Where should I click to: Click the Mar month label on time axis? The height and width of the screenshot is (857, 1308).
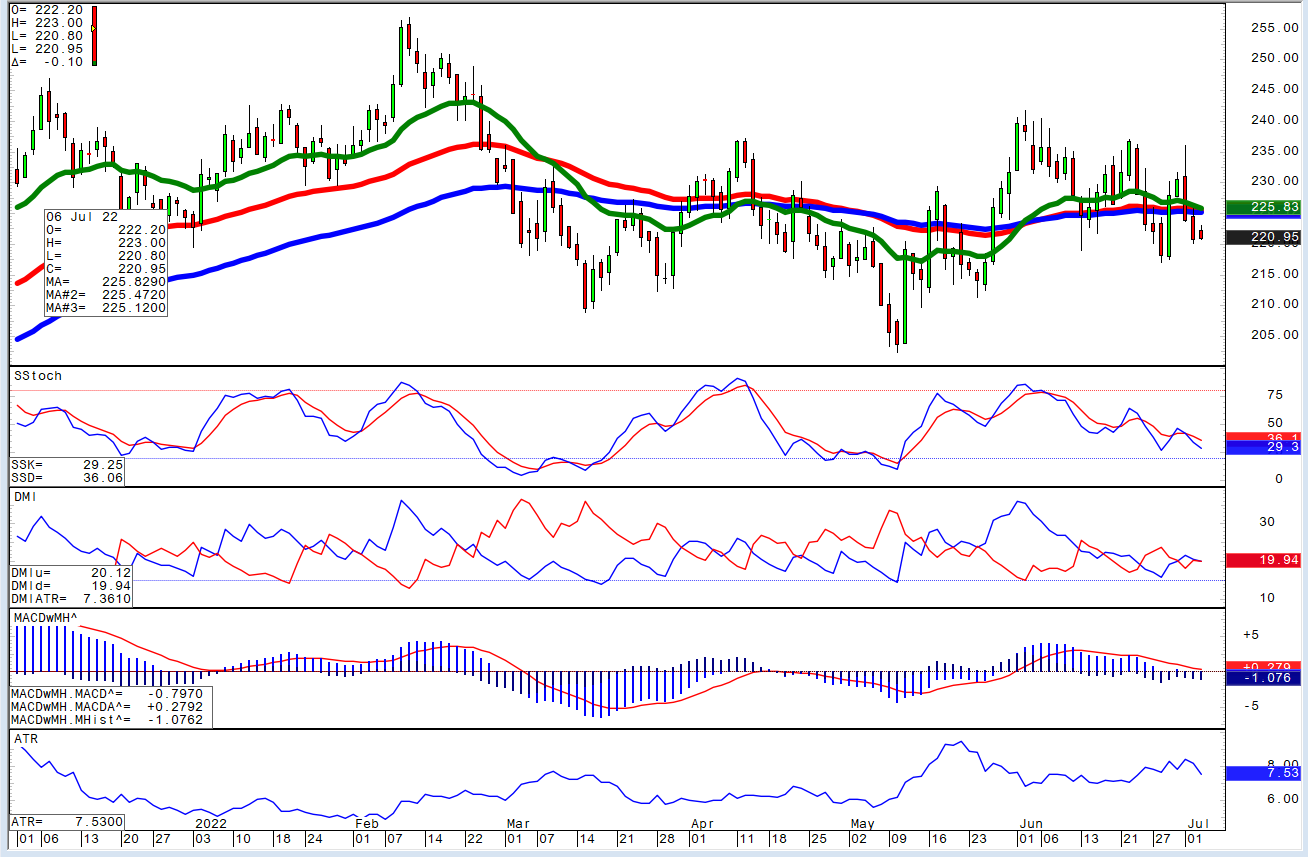[517, 823]
